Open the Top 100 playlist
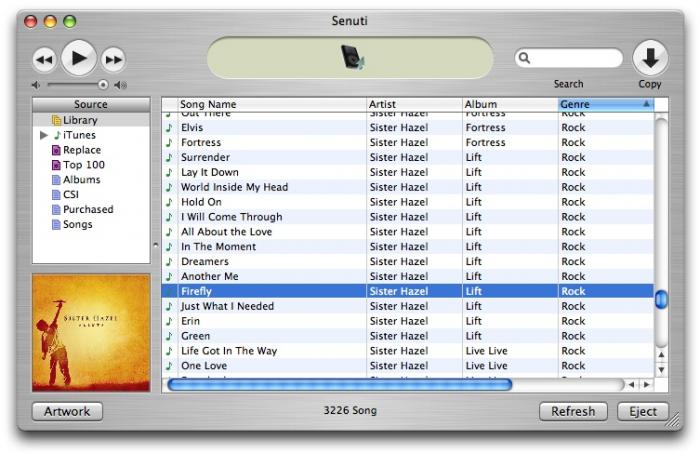The height and width of the screenshot is (453, 700). click(x=83, y=165)
